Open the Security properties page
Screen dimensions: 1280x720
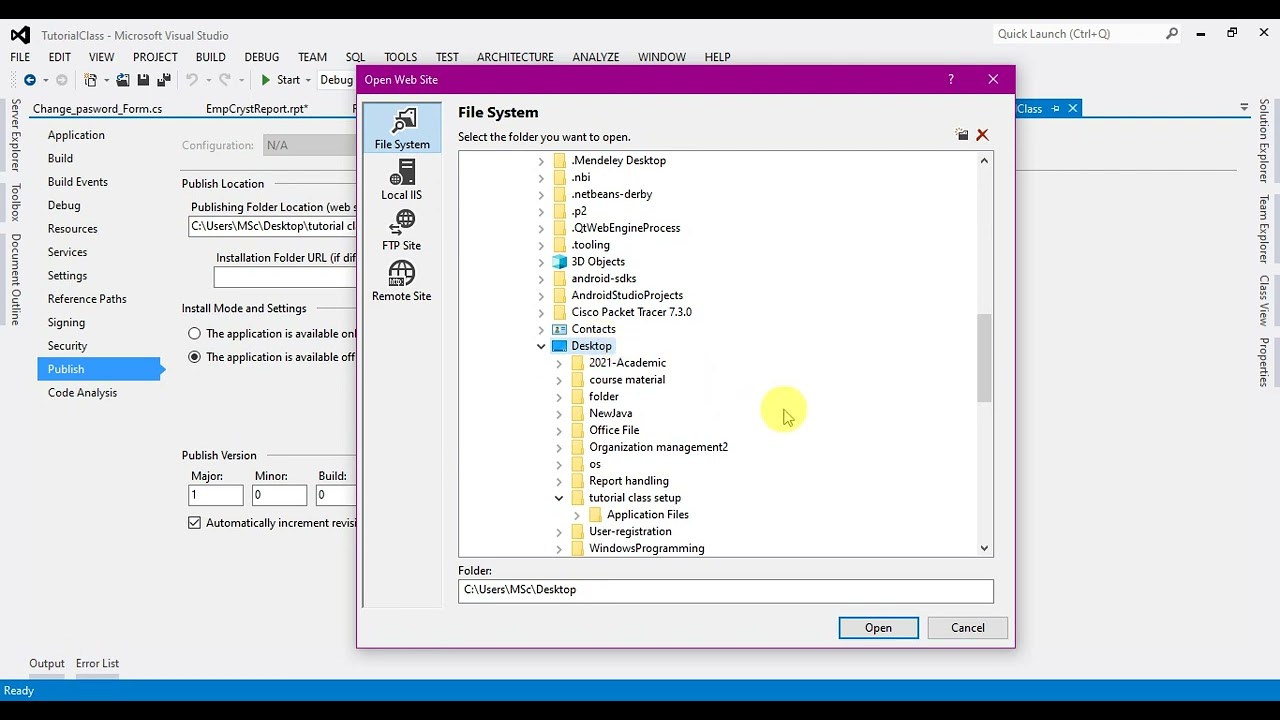click(x=67, y=346)
